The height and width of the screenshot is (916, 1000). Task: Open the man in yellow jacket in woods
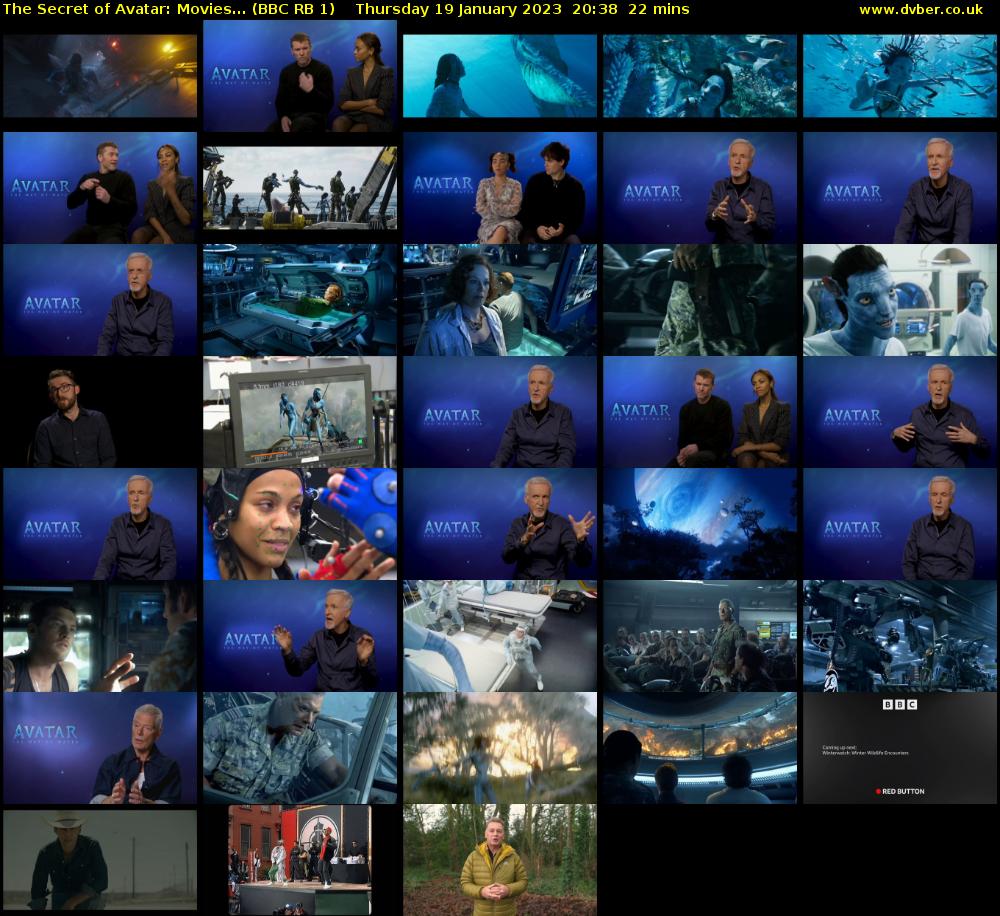[x=499, y=860]
